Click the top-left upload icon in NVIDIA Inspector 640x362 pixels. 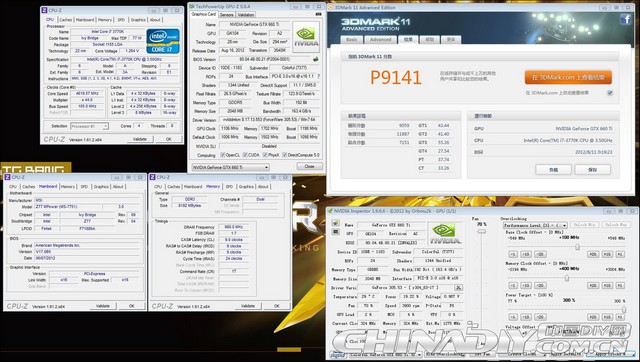tap(335, 223)
